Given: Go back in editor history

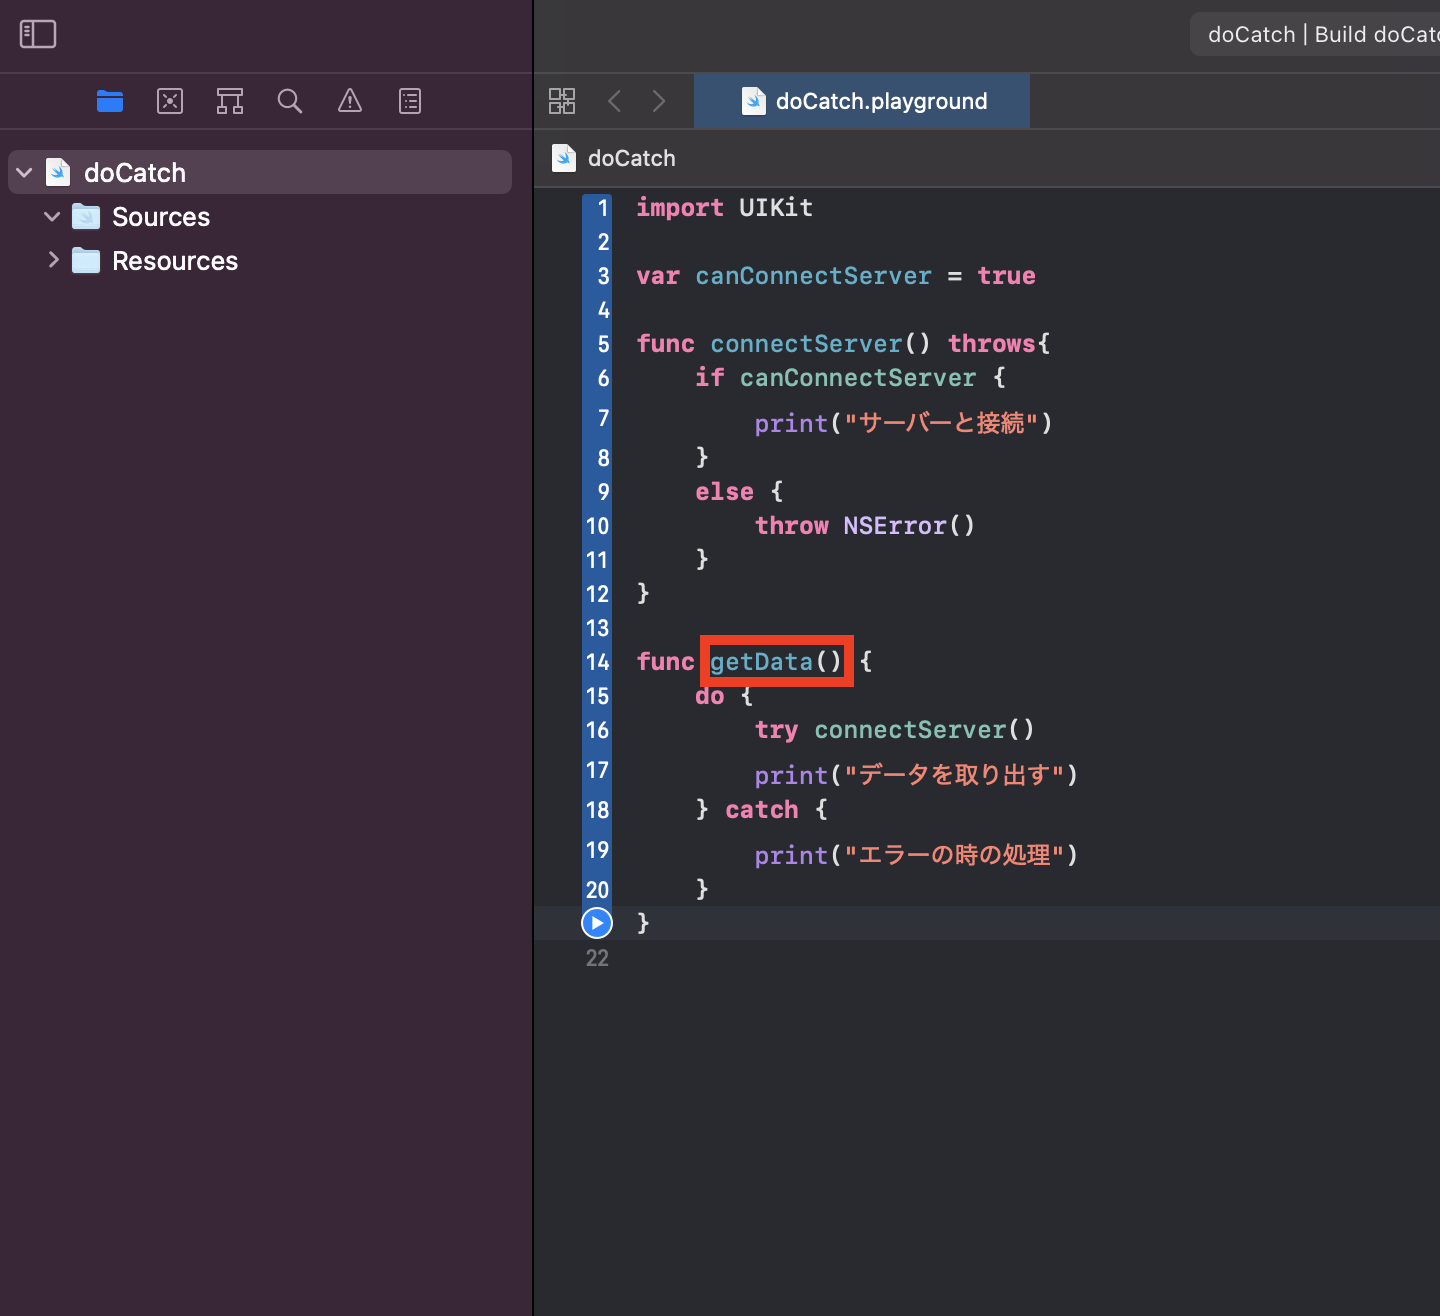Looking at the screenshot, I should 615,101.
